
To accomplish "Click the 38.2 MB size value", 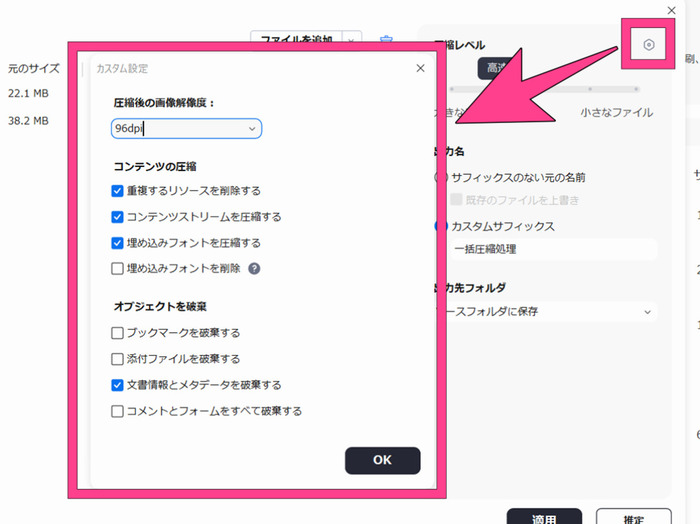I will (x=28, y=121).
